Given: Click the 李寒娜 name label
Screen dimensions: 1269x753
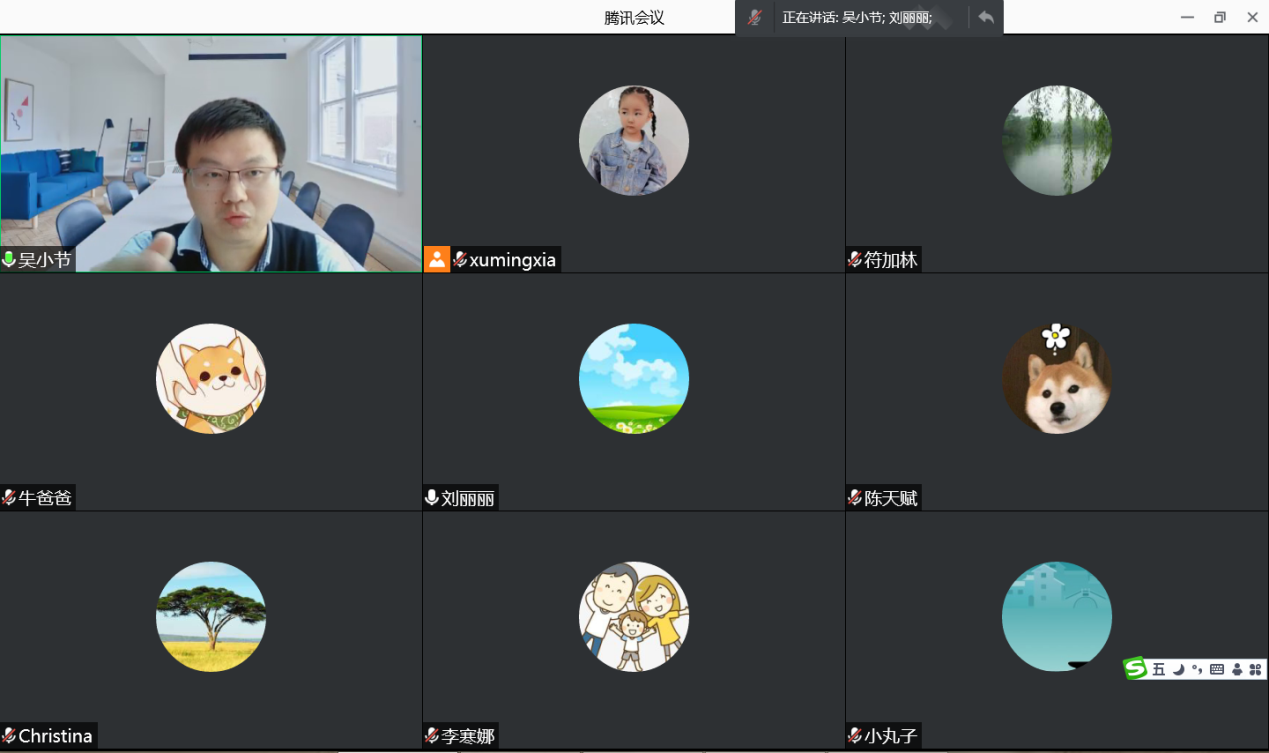Looking at the screenshot, I should [467, 736].
